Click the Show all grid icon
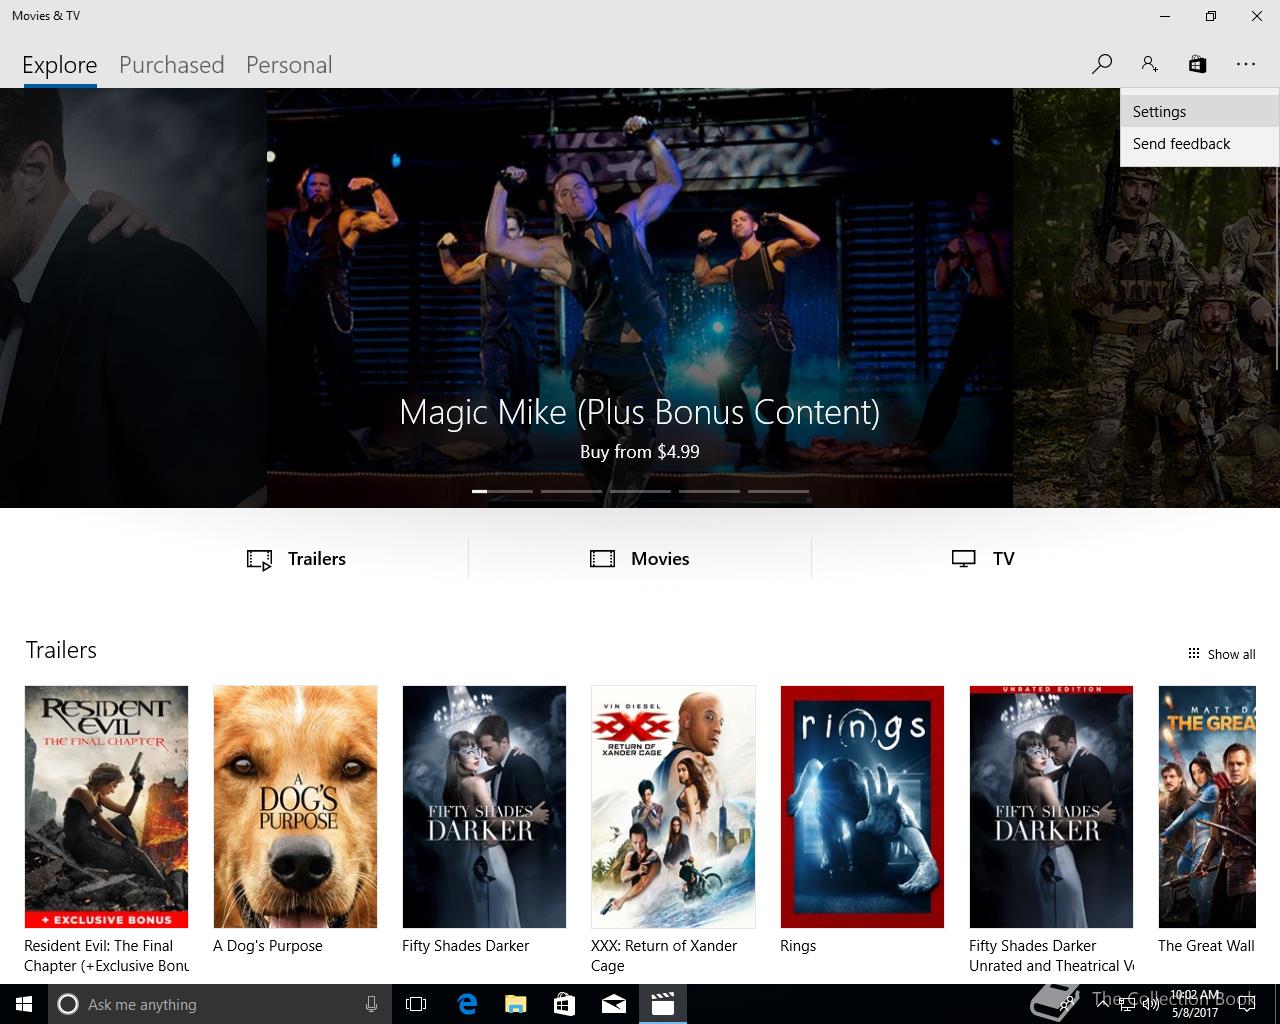1280x1024 pixels. coord(1193,654)
